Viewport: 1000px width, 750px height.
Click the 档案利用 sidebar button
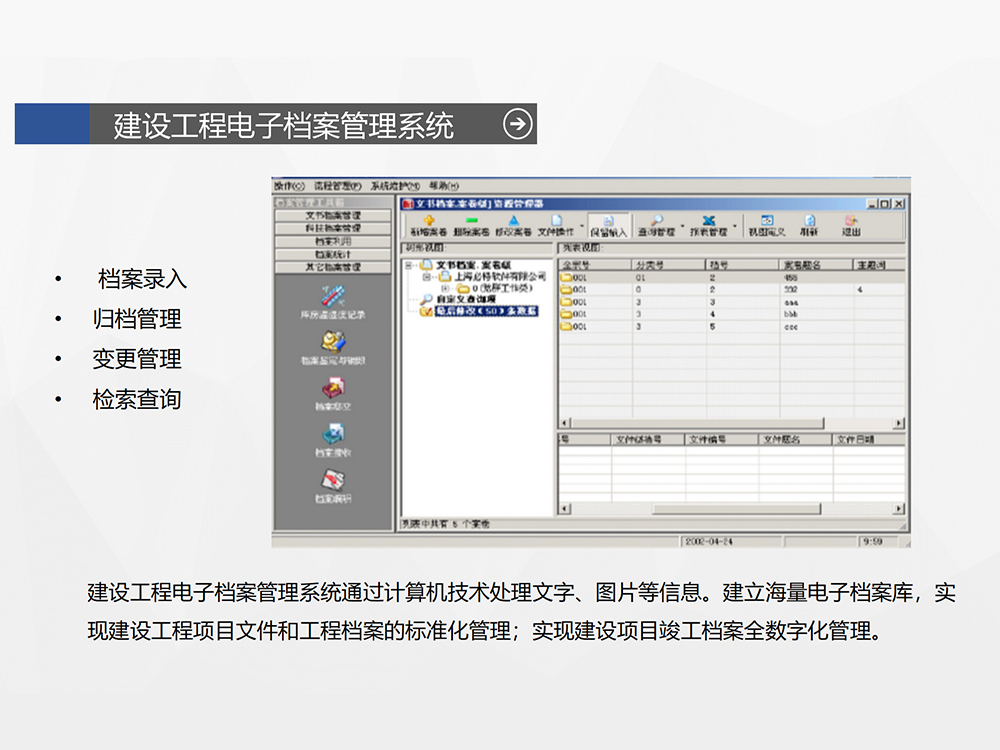(x=333, y=242)
